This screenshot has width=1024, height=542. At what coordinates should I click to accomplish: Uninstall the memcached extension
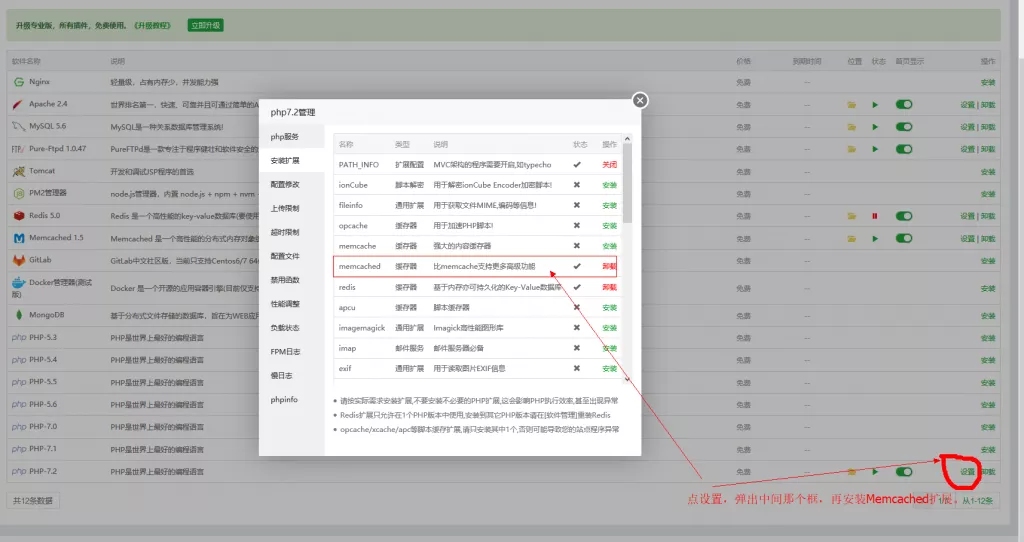609,266
